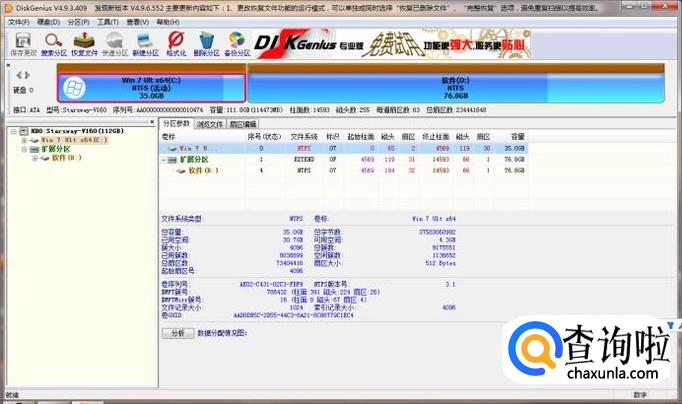Image resolution: width=682 pixels, height=404 pixels.
Task: Open the 文件(F) menu
Action: point(19,22)
